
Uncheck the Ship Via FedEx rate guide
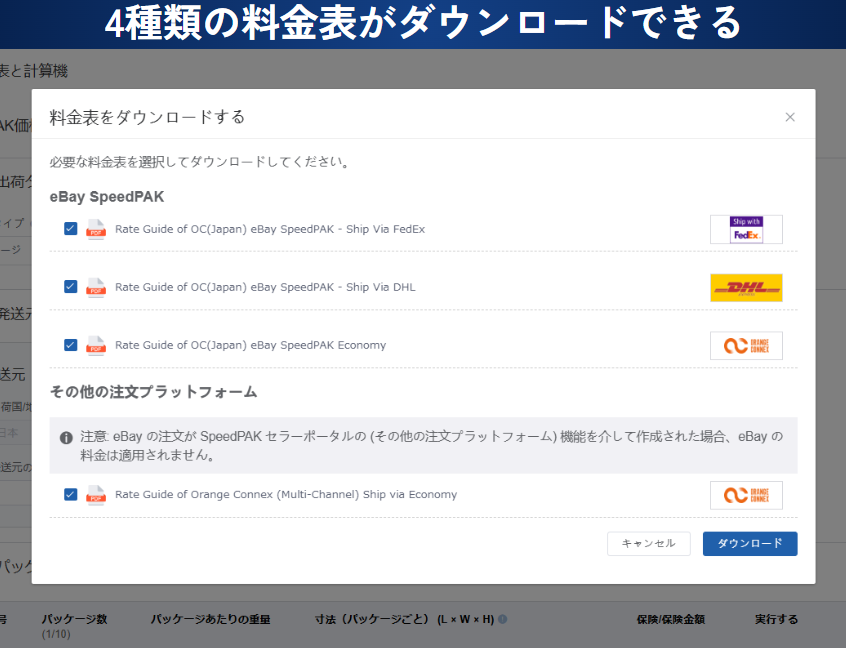click(70, 228)
